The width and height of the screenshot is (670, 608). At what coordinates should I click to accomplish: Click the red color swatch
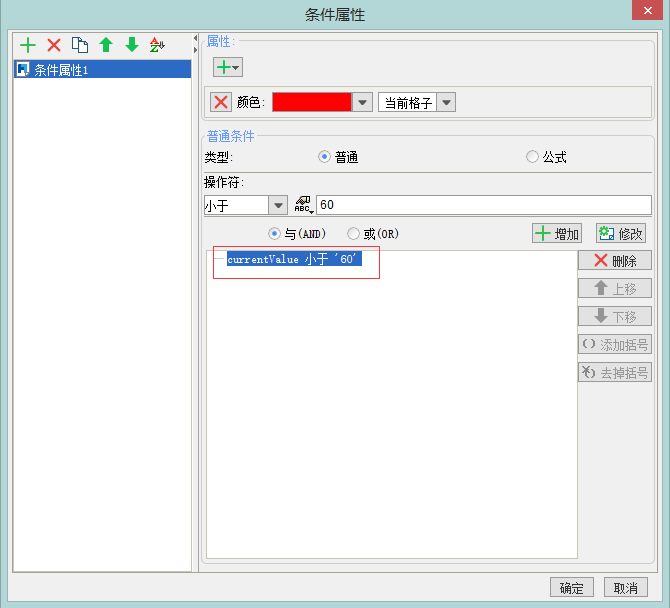[x=312, y=102]
